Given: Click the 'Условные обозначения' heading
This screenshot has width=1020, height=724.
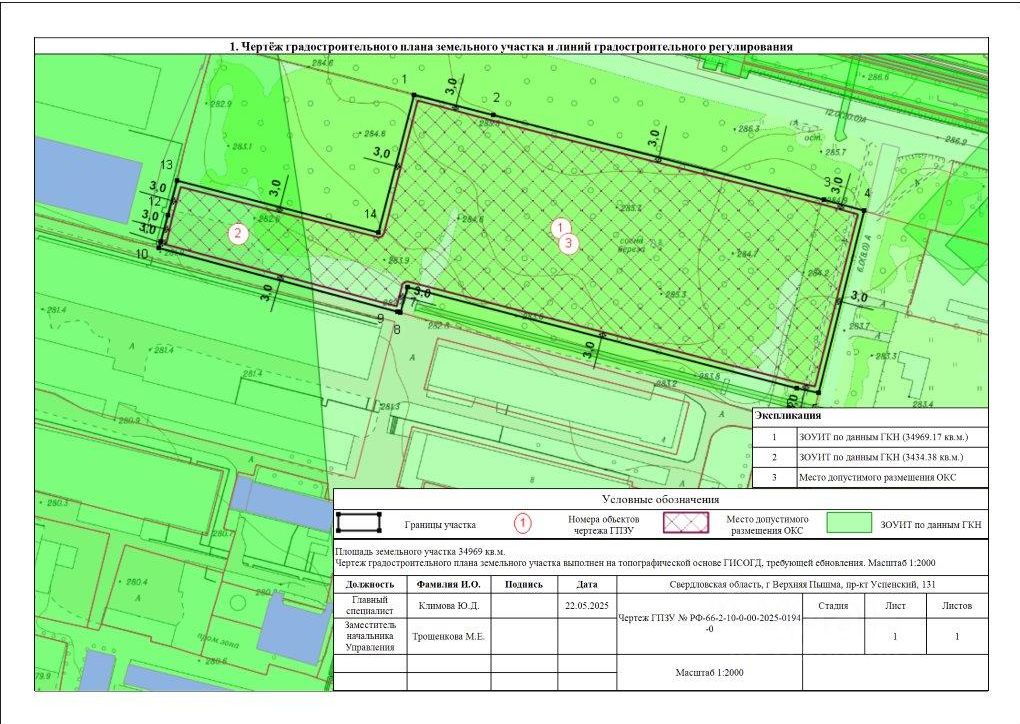Looking at the screenshot, I should pyautogui.click(x=660, y=500).
